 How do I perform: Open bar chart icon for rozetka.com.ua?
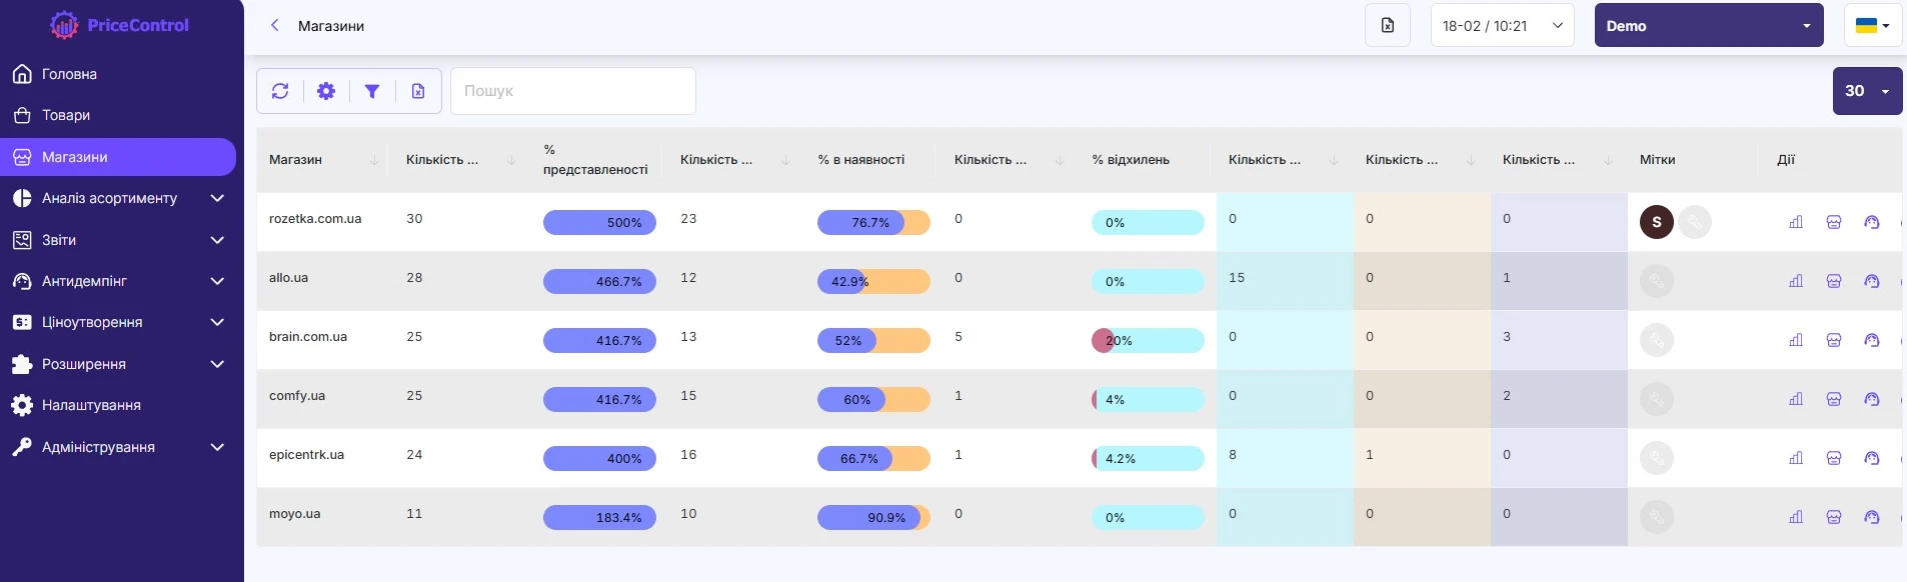click(1796, 222)
